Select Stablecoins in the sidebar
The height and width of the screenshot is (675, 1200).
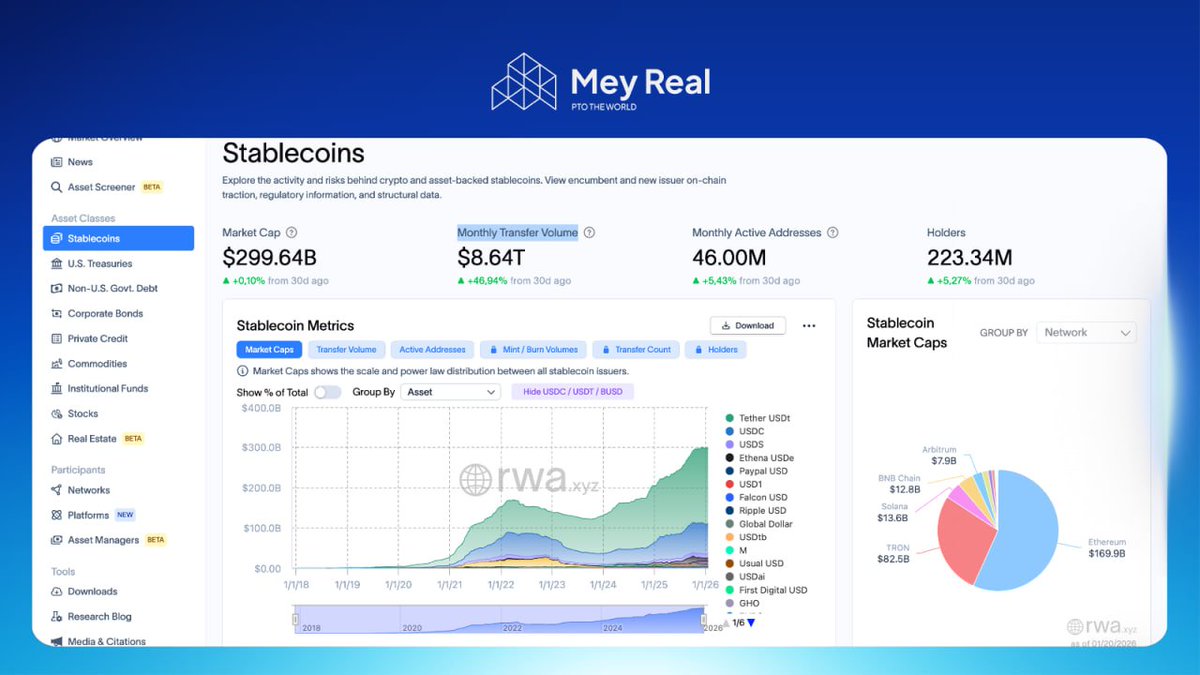click(x=118, y=238)
